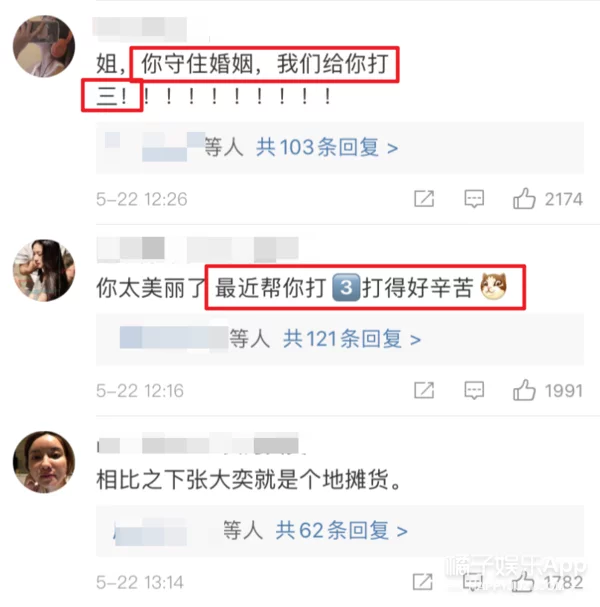Open first commenter's avatar with headphones
This screenshot has width=600, height=607.
[x=44, y=46]
